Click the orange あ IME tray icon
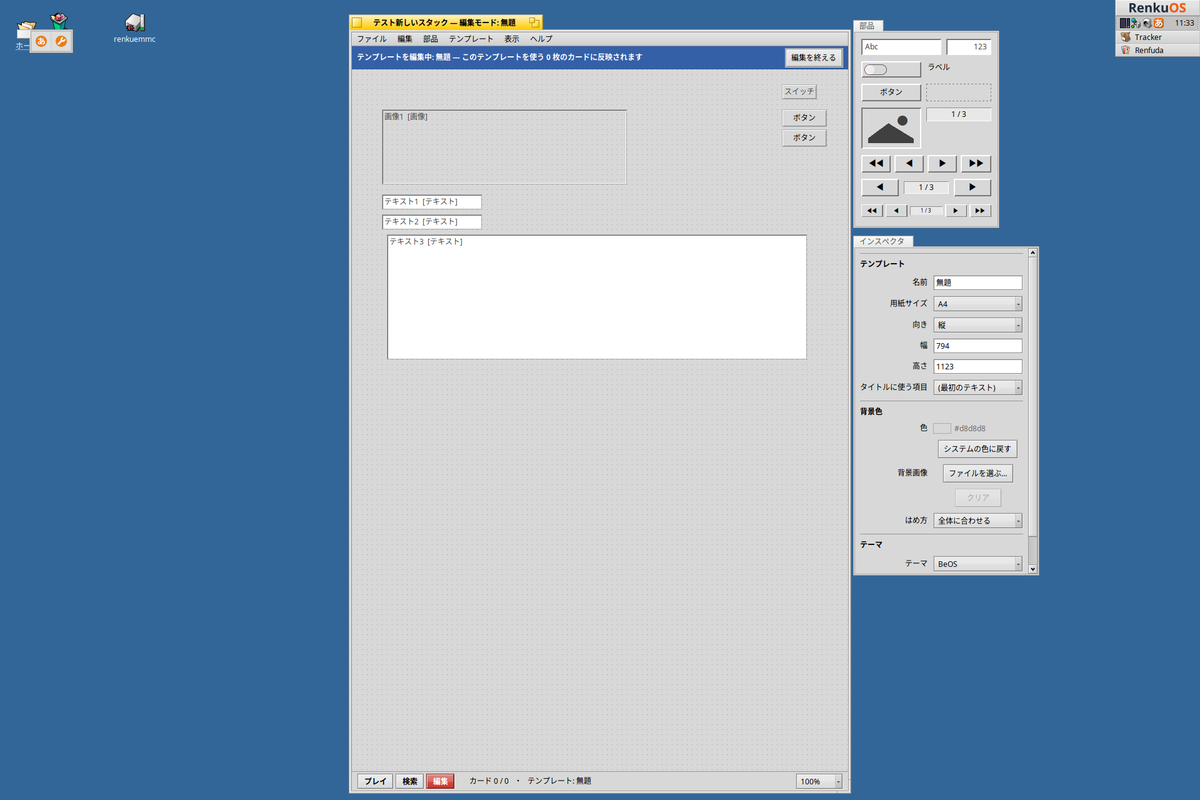The height and width of the screenshot is (800, 1200). (x=1158, y=23)
